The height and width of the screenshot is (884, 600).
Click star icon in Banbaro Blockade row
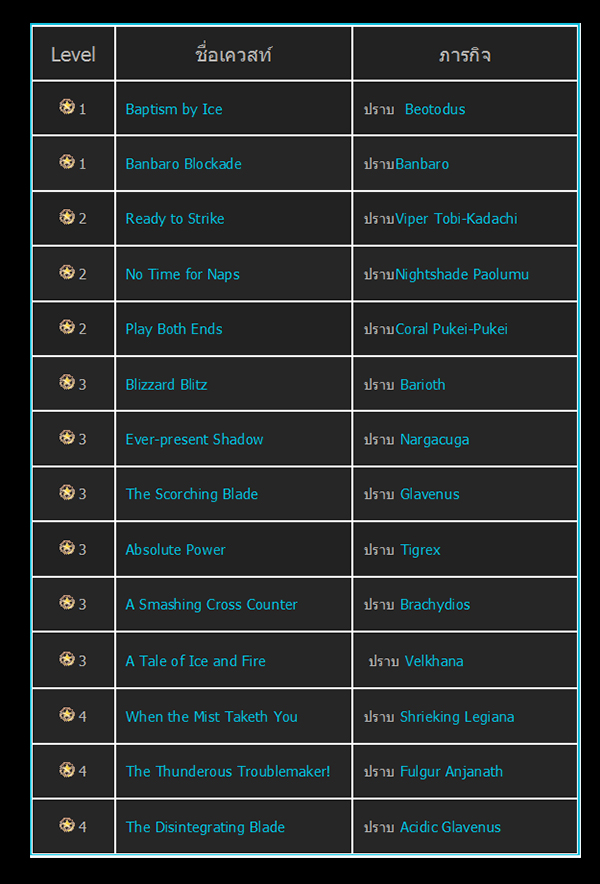pos(67,162)
